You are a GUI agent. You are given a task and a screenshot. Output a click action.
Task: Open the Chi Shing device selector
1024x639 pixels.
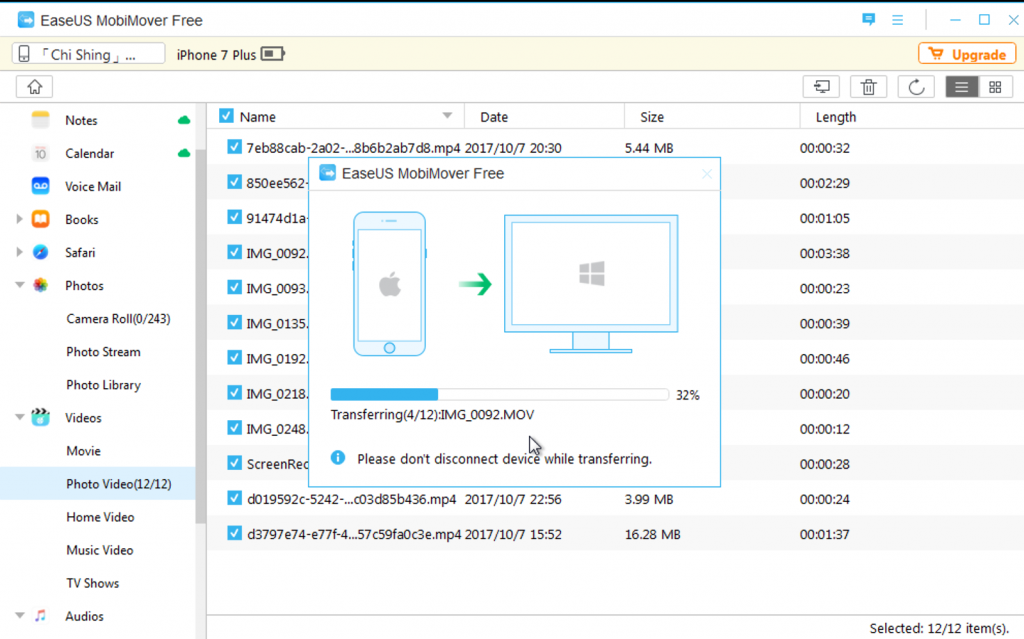click(88, 54)
